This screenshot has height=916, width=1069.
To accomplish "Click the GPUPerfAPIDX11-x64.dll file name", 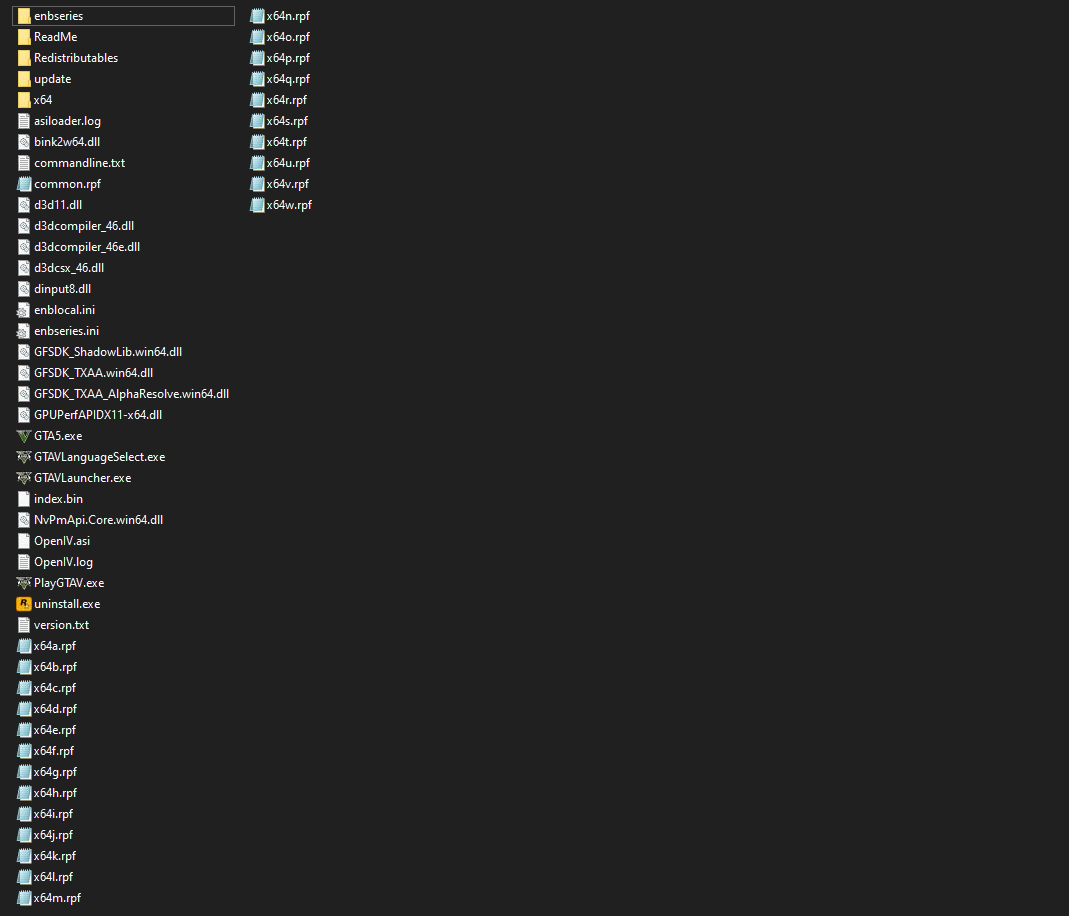I will click(98, 415).
